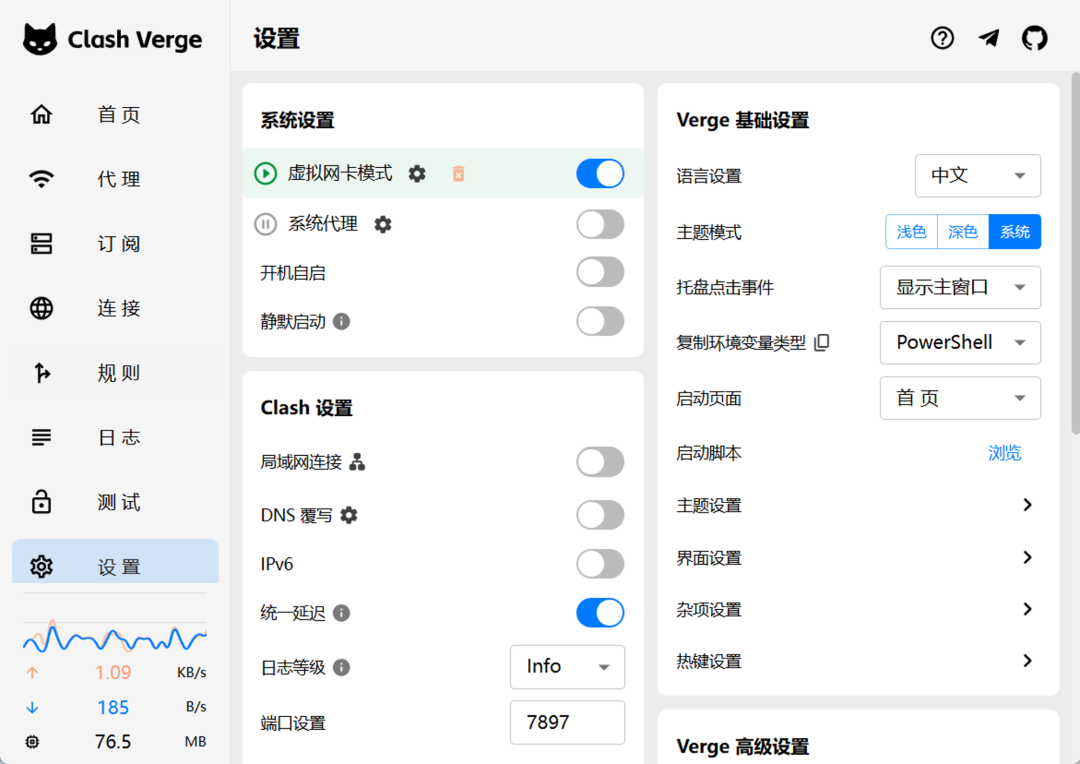
Task: Enable the 局域网连接 switch
Action: point(600,462)
